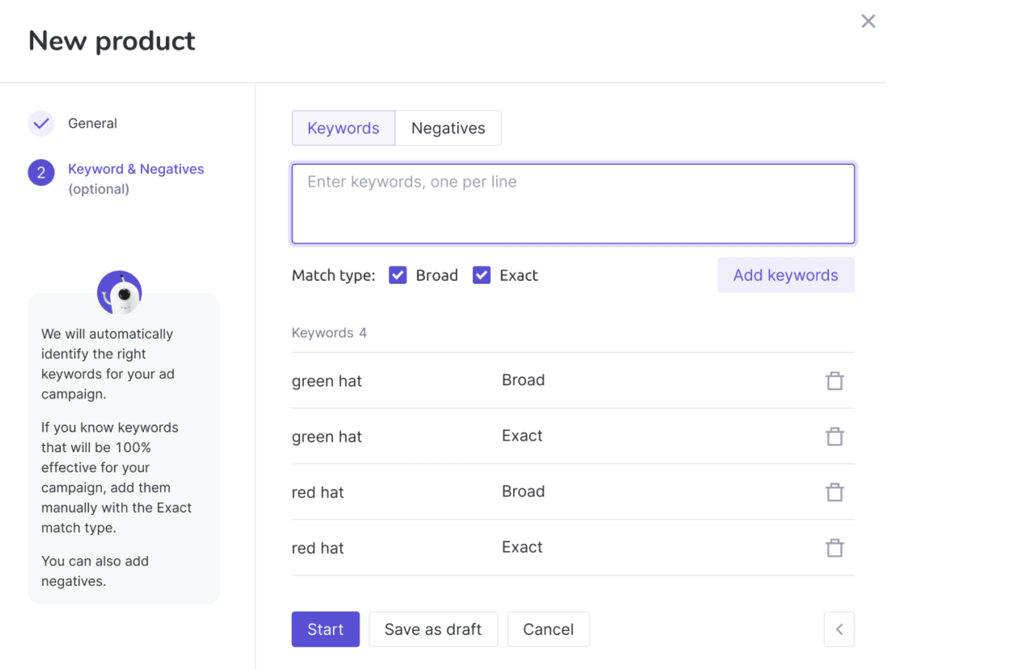Switch to the Keywords tab
The image size is (1010, 669).
tap(343, 128)
